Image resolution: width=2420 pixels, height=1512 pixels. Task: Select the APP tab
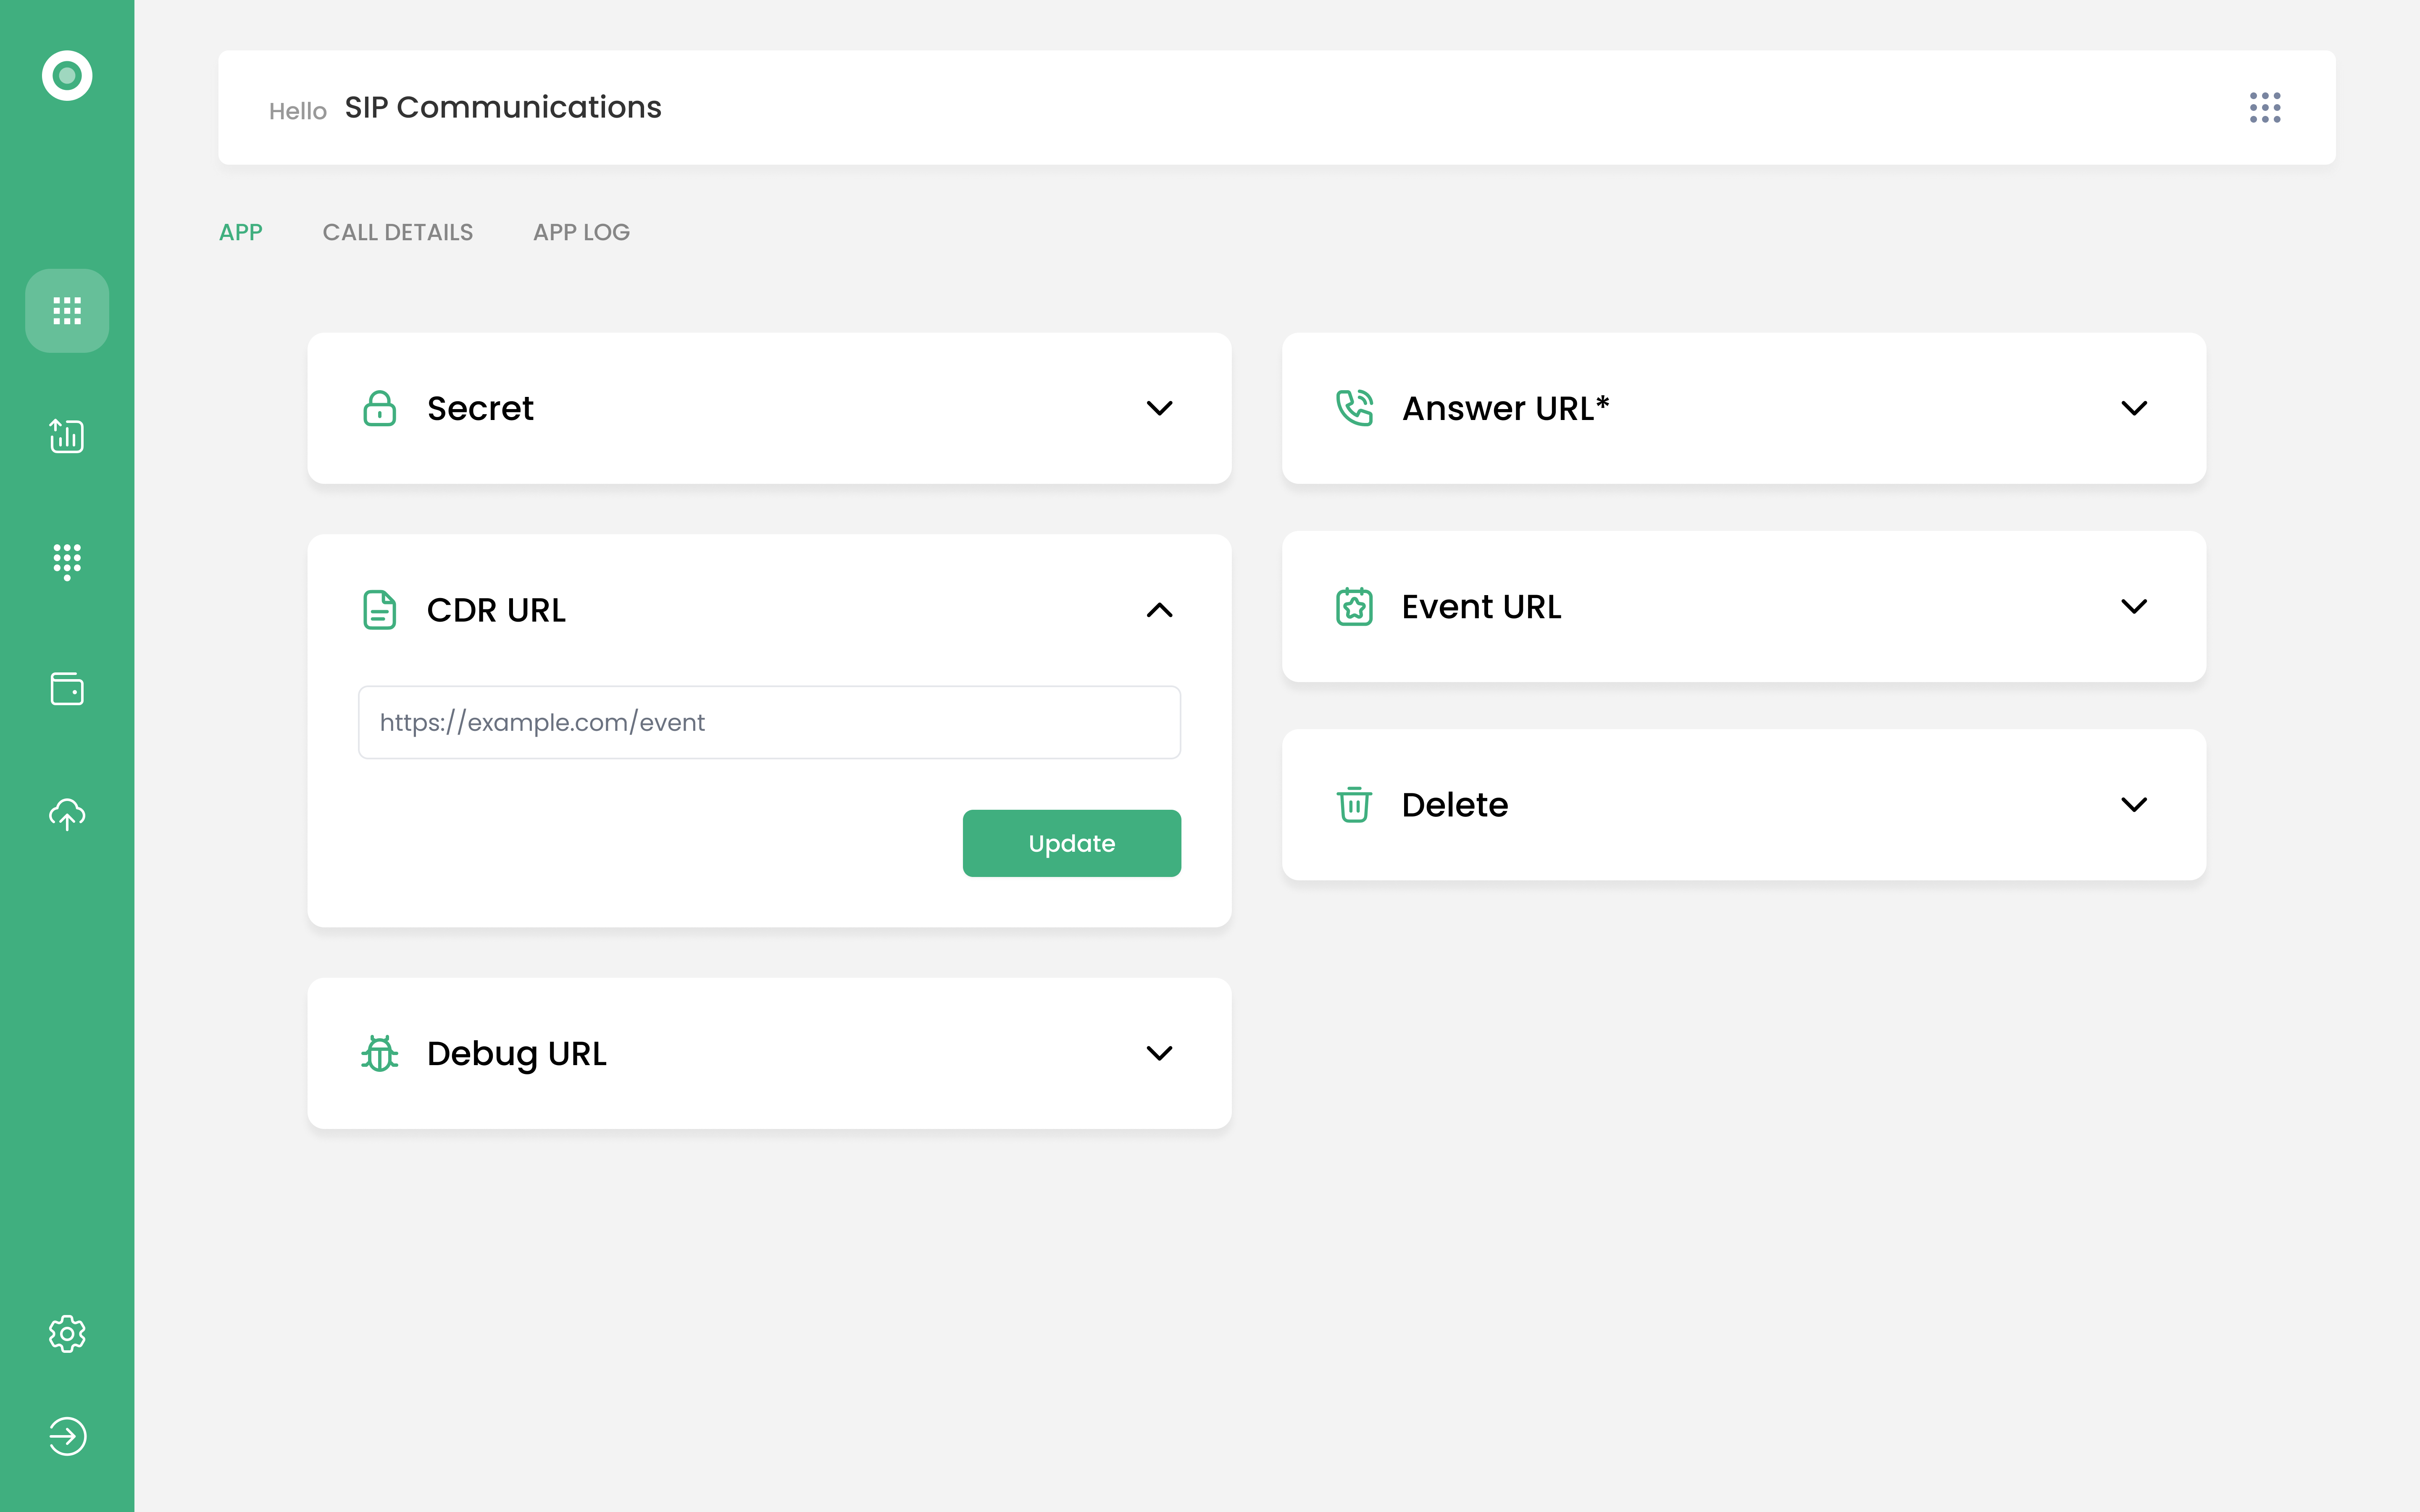241,232
